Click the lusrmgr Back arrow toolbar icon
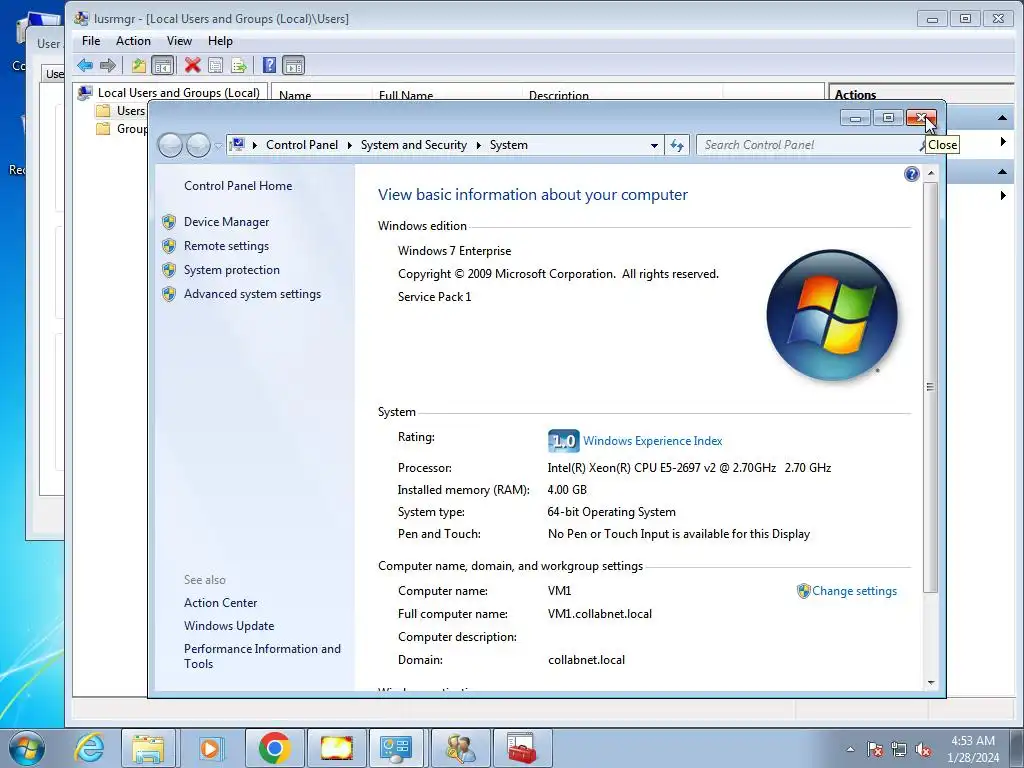Image resolution: width=1024 pixels, height=768 pixels. (x=85, y=65)
